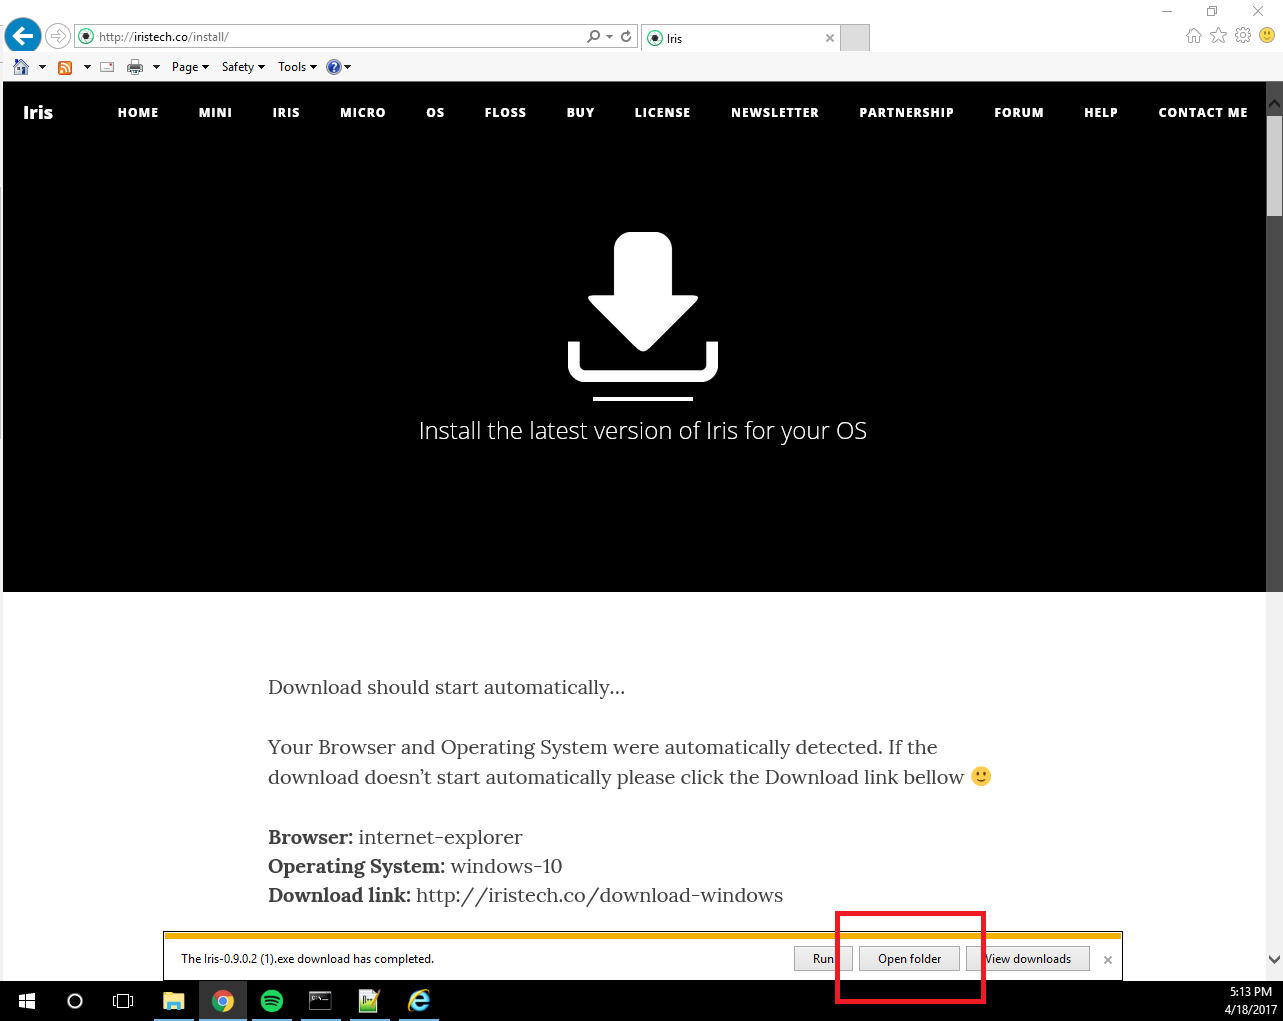The height and width of the screenshot is (1021, 1283).
Task: Open the PARTNERSHIP nav item
Action: click(x=906, y=113)
